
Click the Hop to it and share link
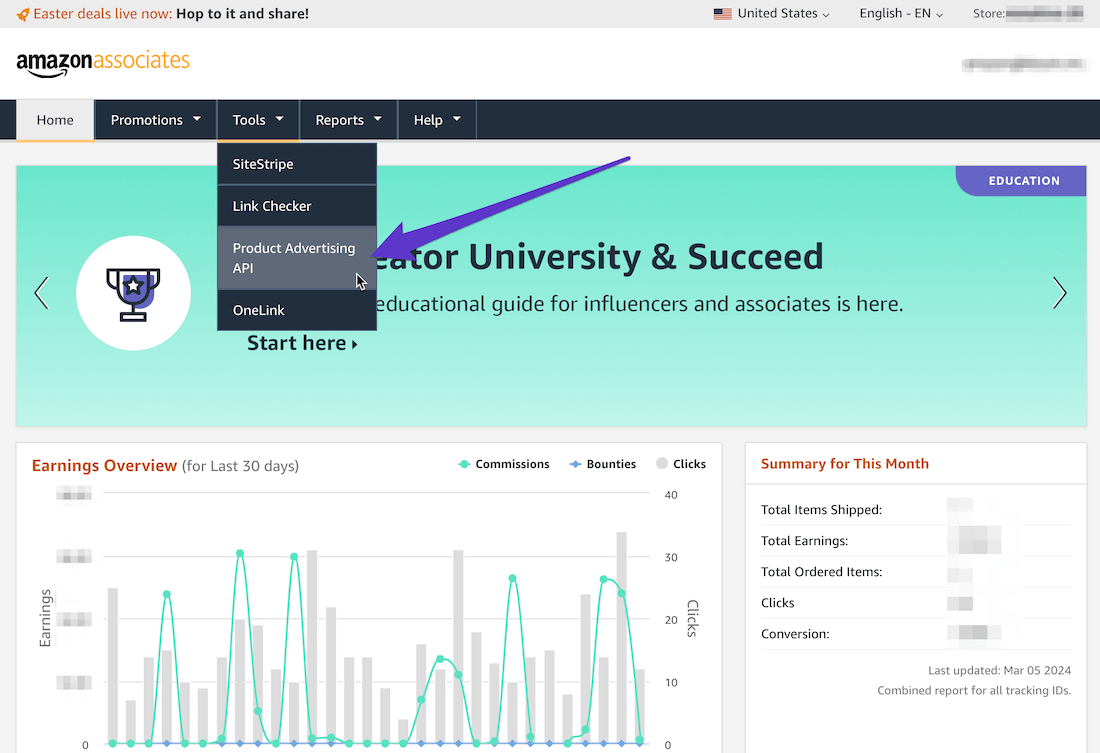coord(242,14)
